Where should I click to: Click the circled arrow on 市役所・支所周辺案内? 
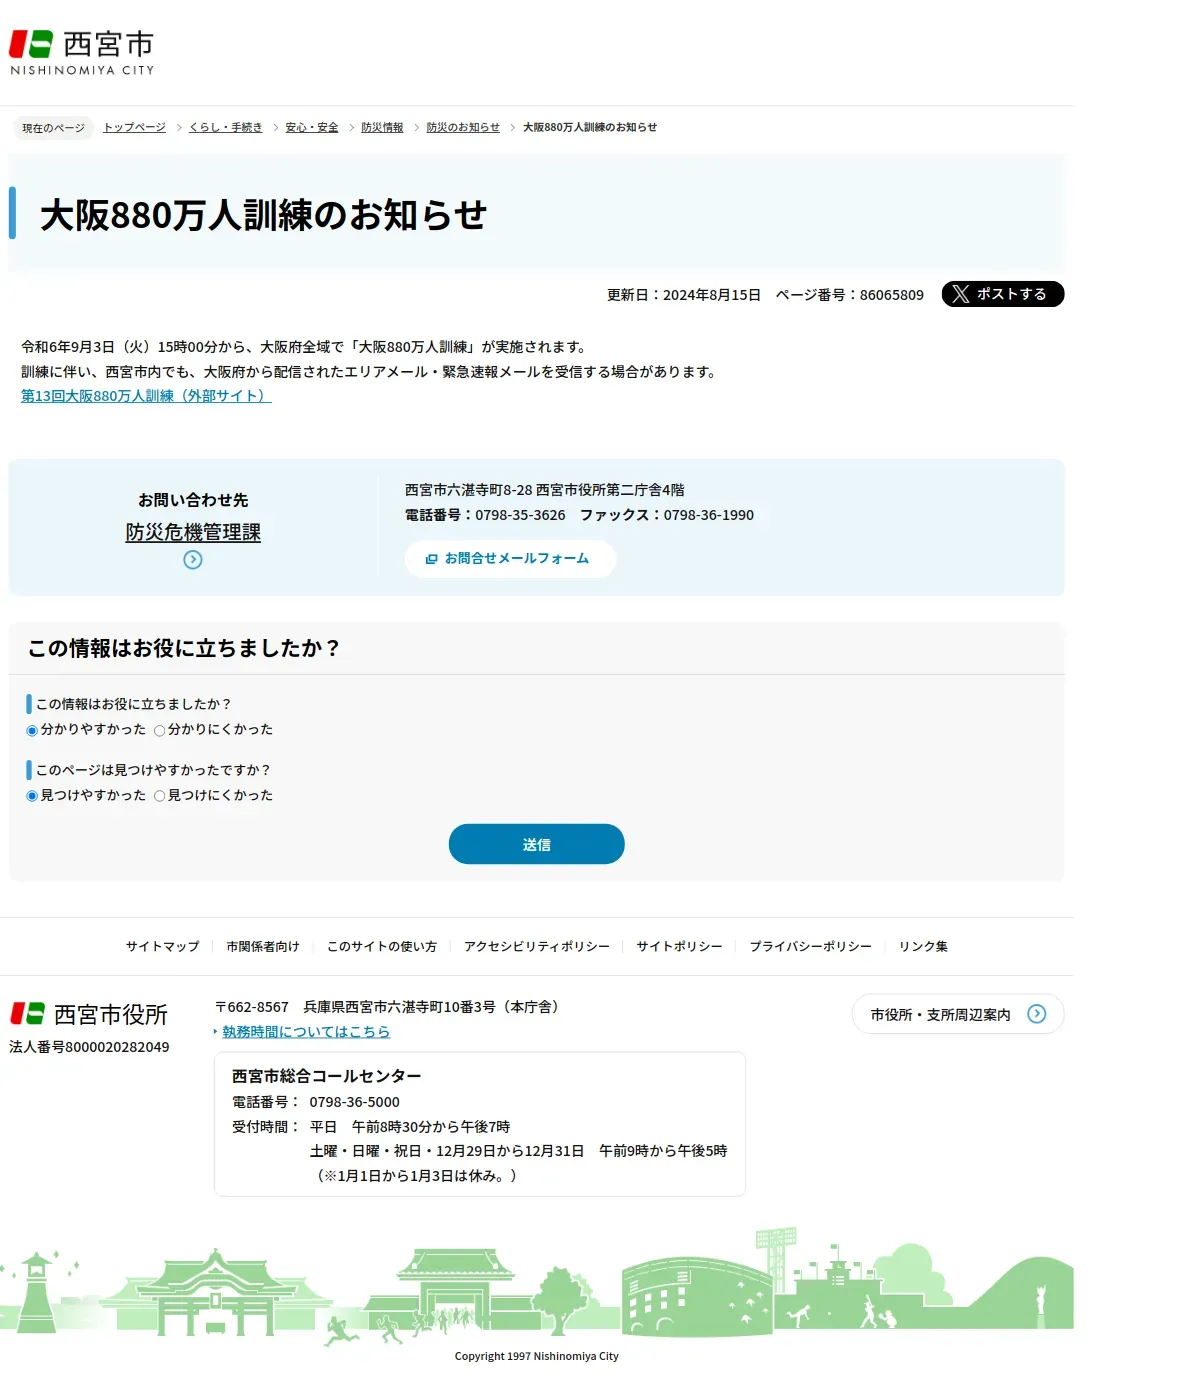coord(1037,1014)
